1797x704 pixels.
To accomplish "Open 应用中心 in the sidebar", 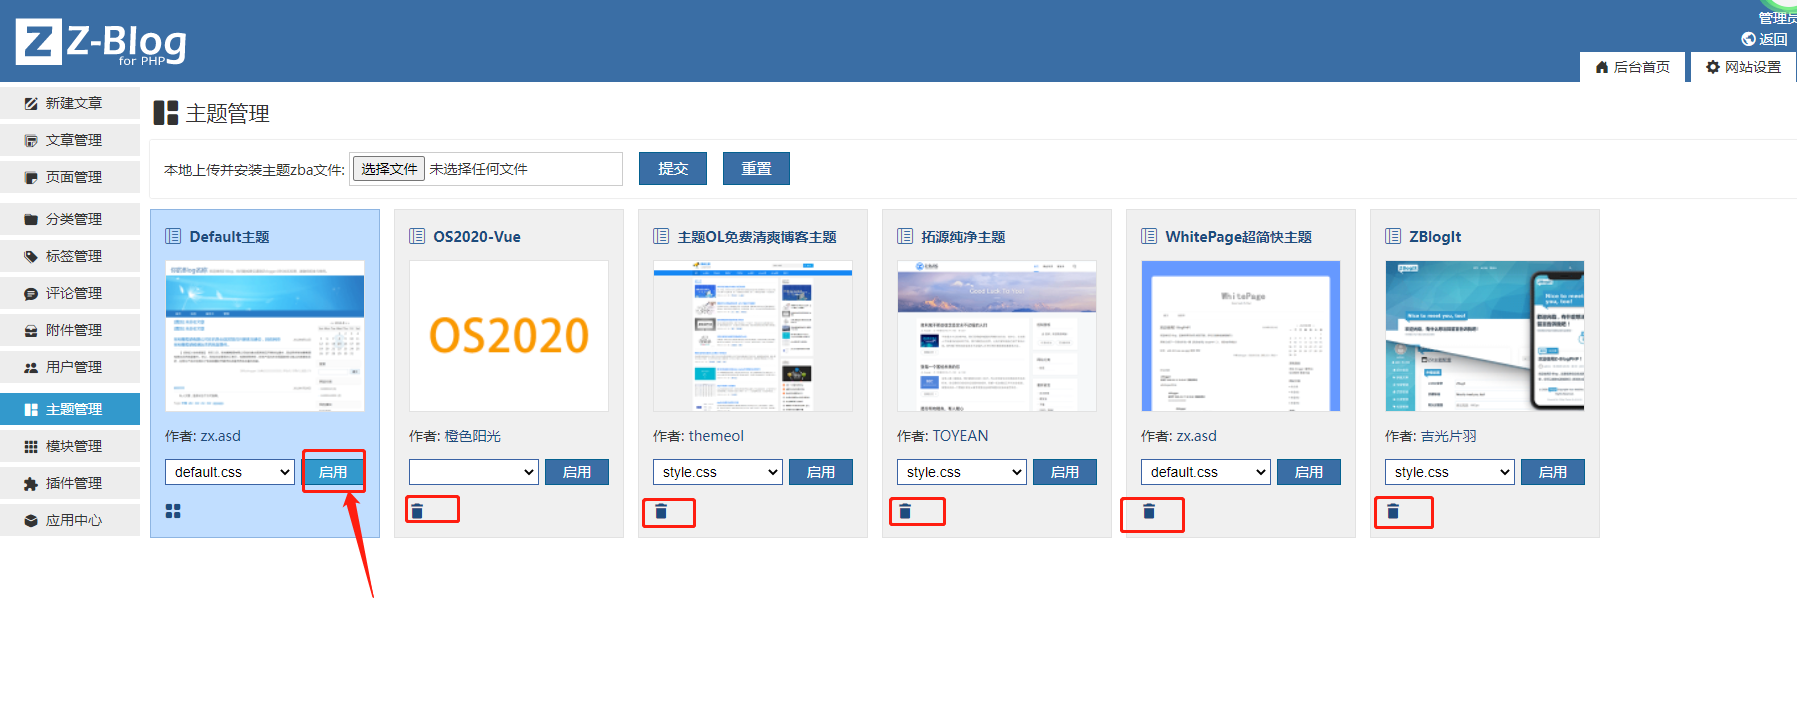I will pos(70,520).
